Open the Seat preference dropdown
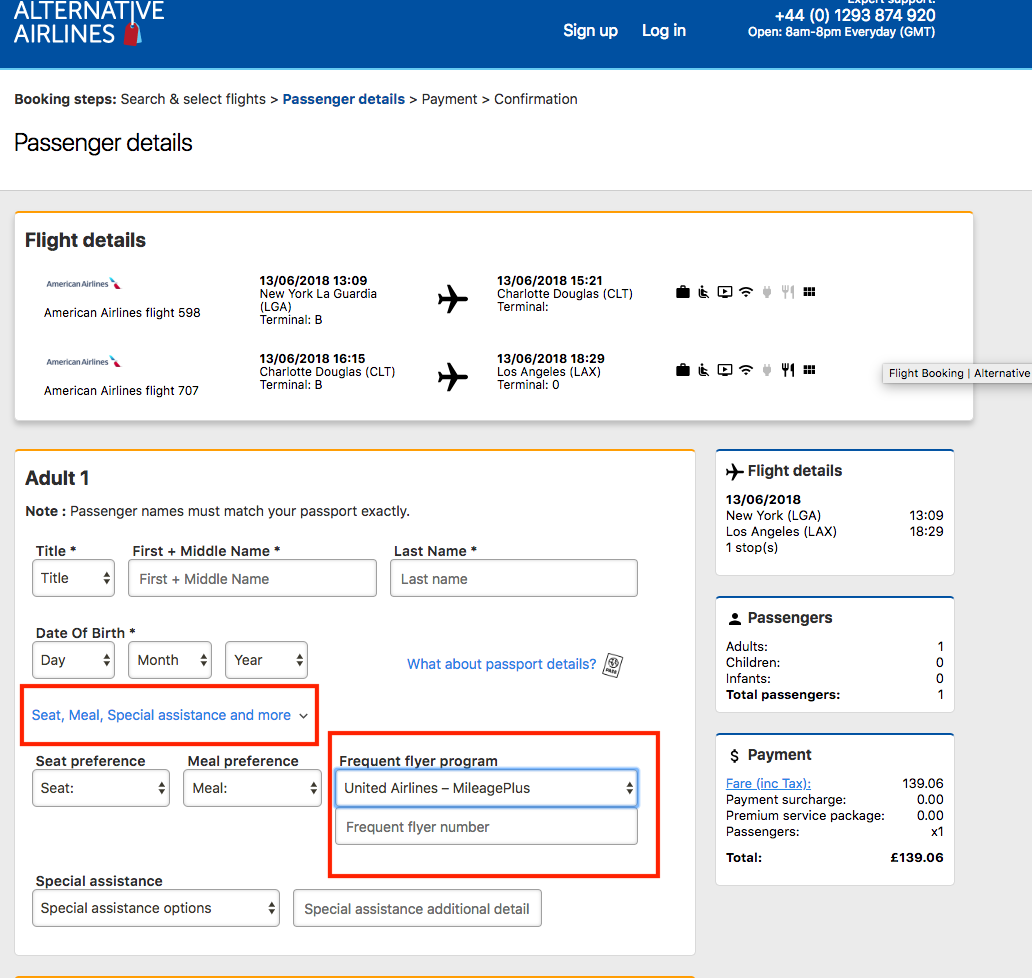Viewport: 1032px width, 978px height. pos(101,788)
